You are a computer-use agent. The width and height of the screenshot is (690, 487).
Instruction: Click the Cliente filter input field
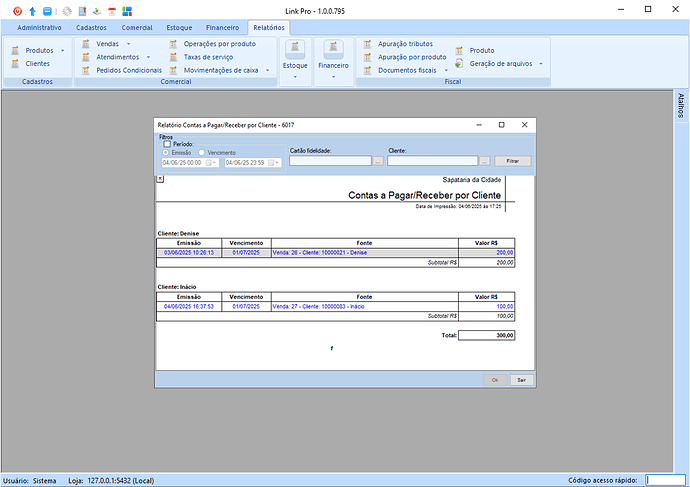[432, 161]
